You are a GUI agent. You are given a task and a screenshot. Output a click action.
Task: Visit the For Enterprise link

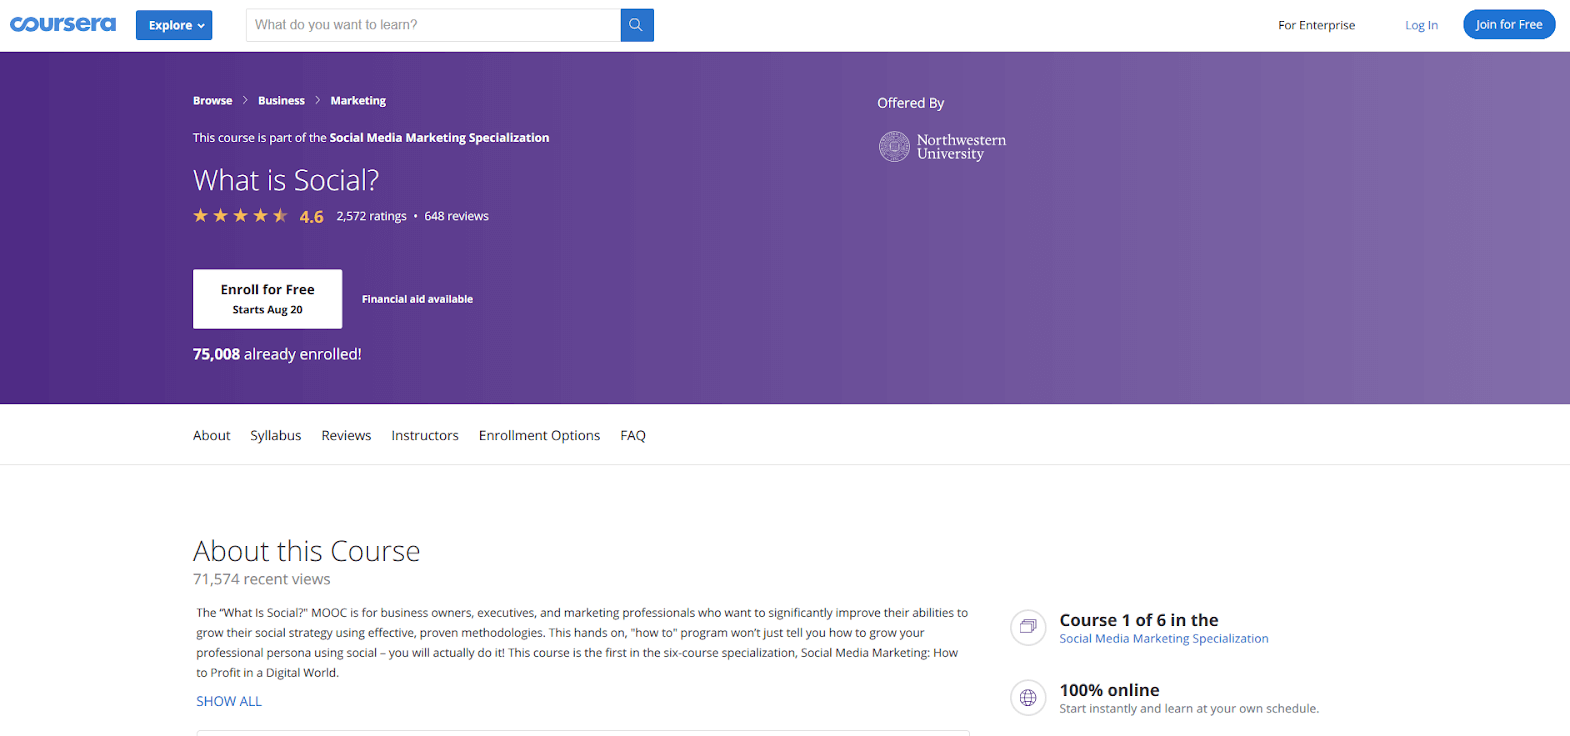pyautogui.click(x=1316, y=25)
